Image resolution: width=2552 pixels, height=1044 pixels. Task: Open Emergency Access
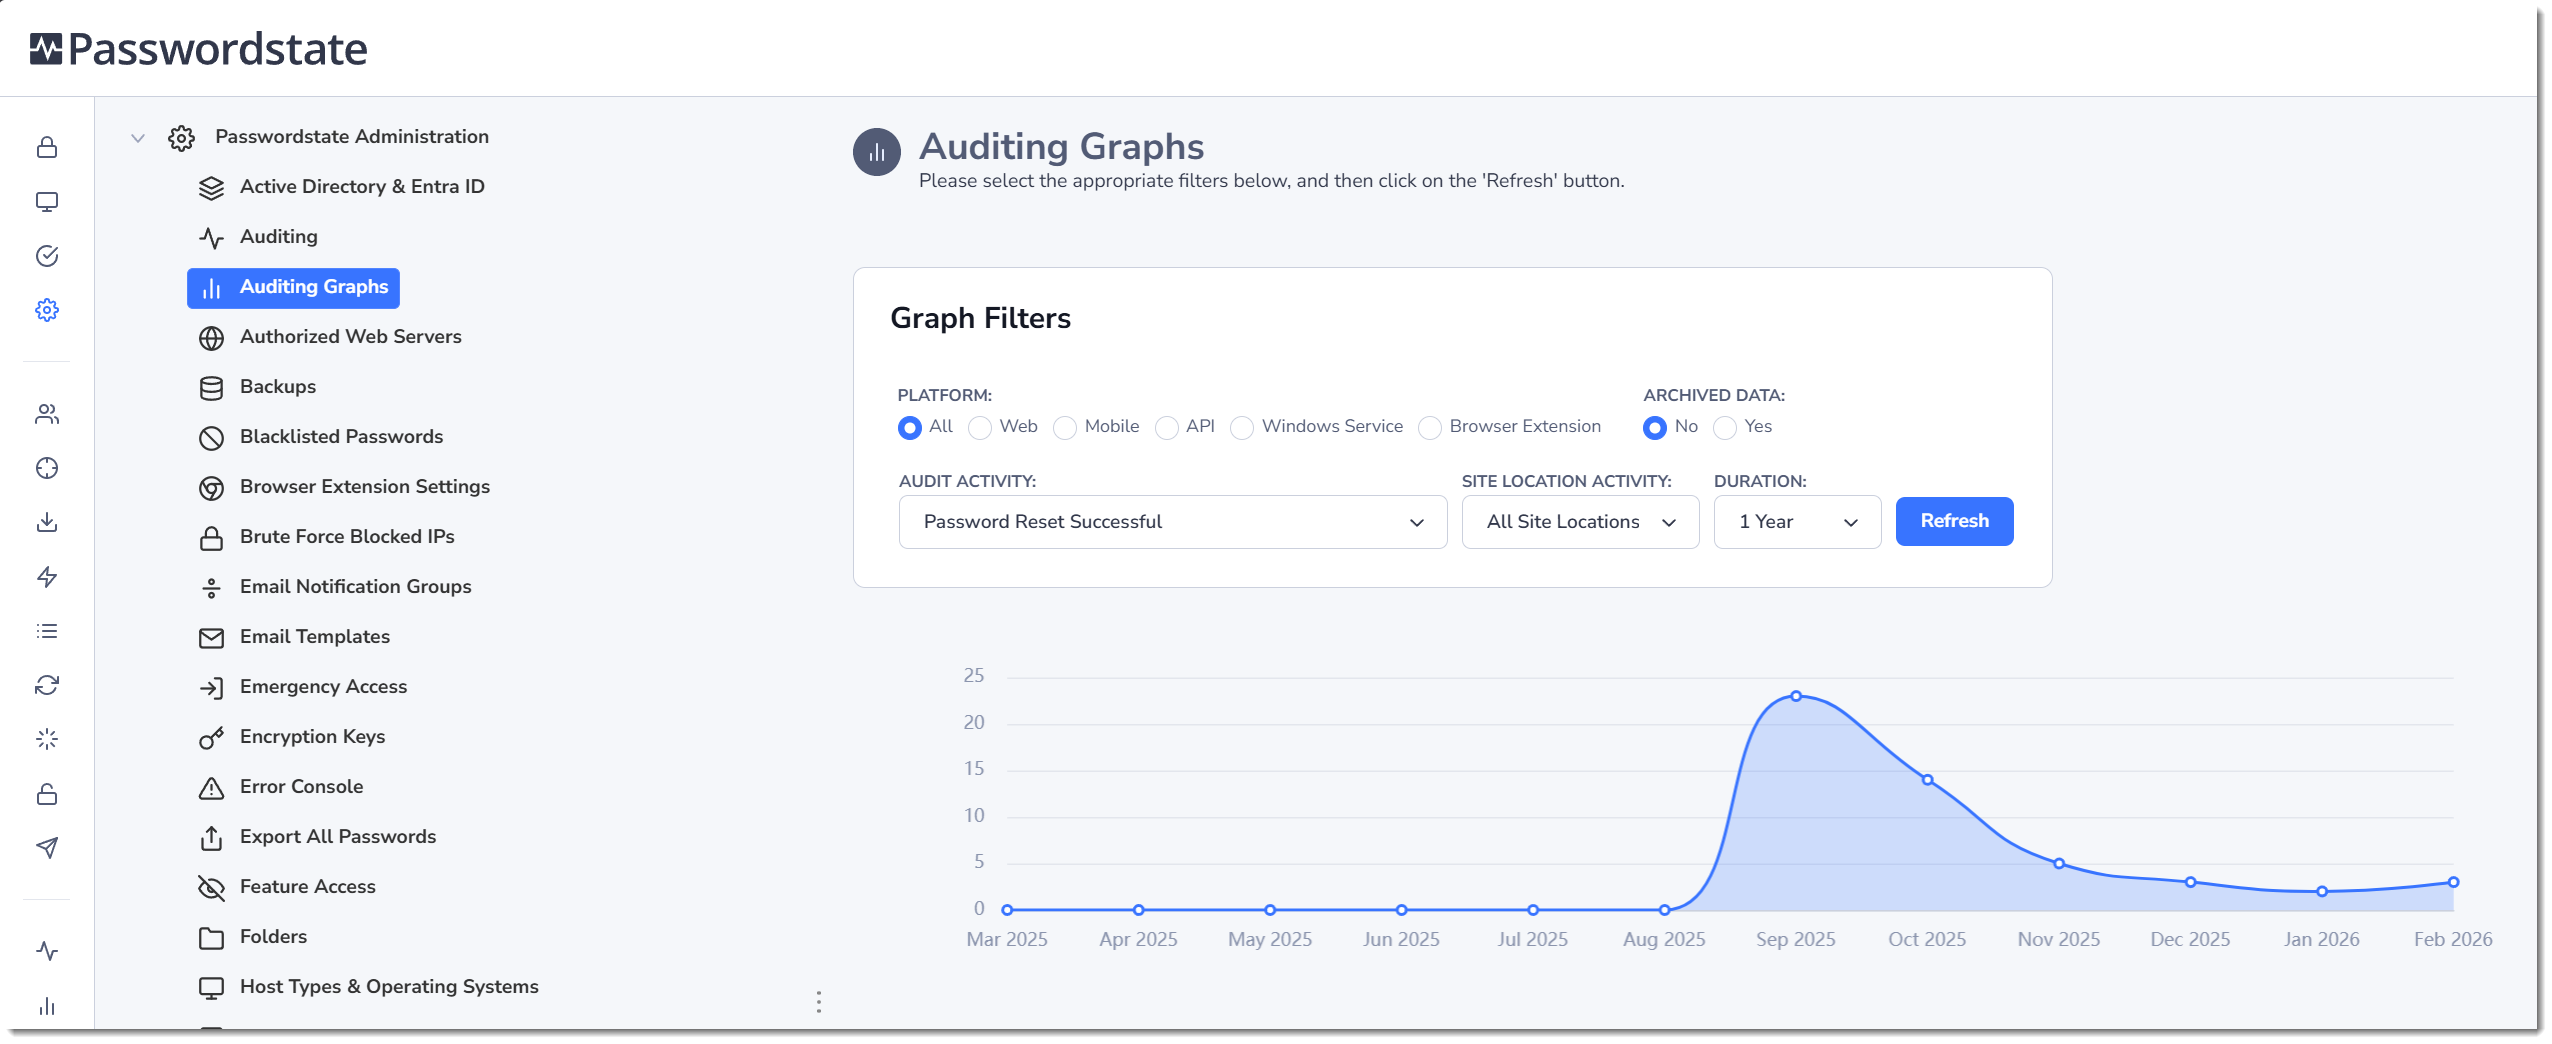pos(324,687)
